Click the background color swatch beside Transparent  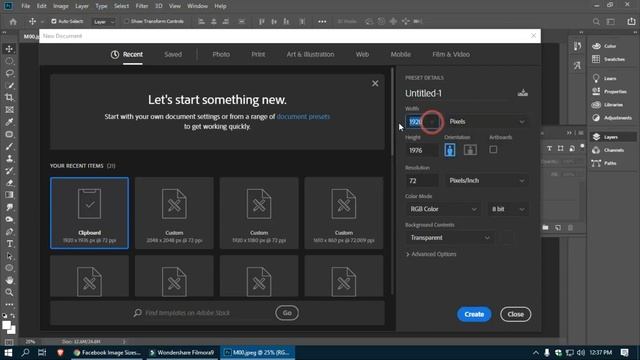click(507, 238)
